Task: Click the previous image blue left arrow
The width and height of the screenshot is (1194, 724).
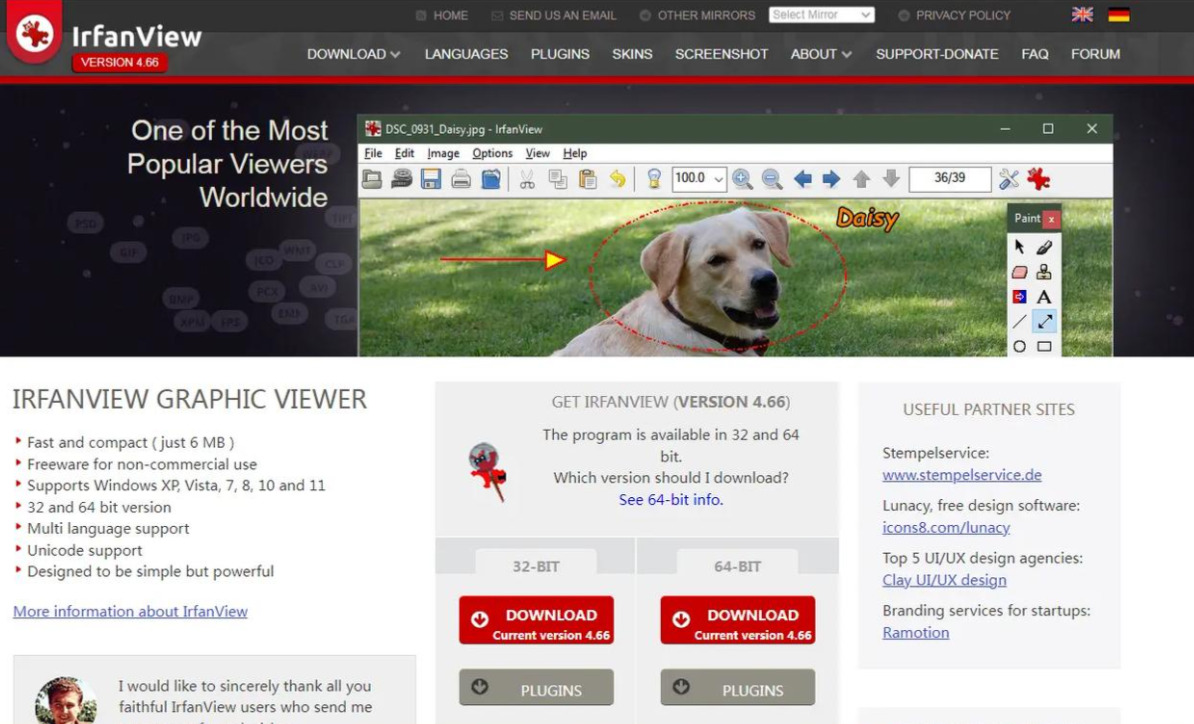Action: click(803, 179)
